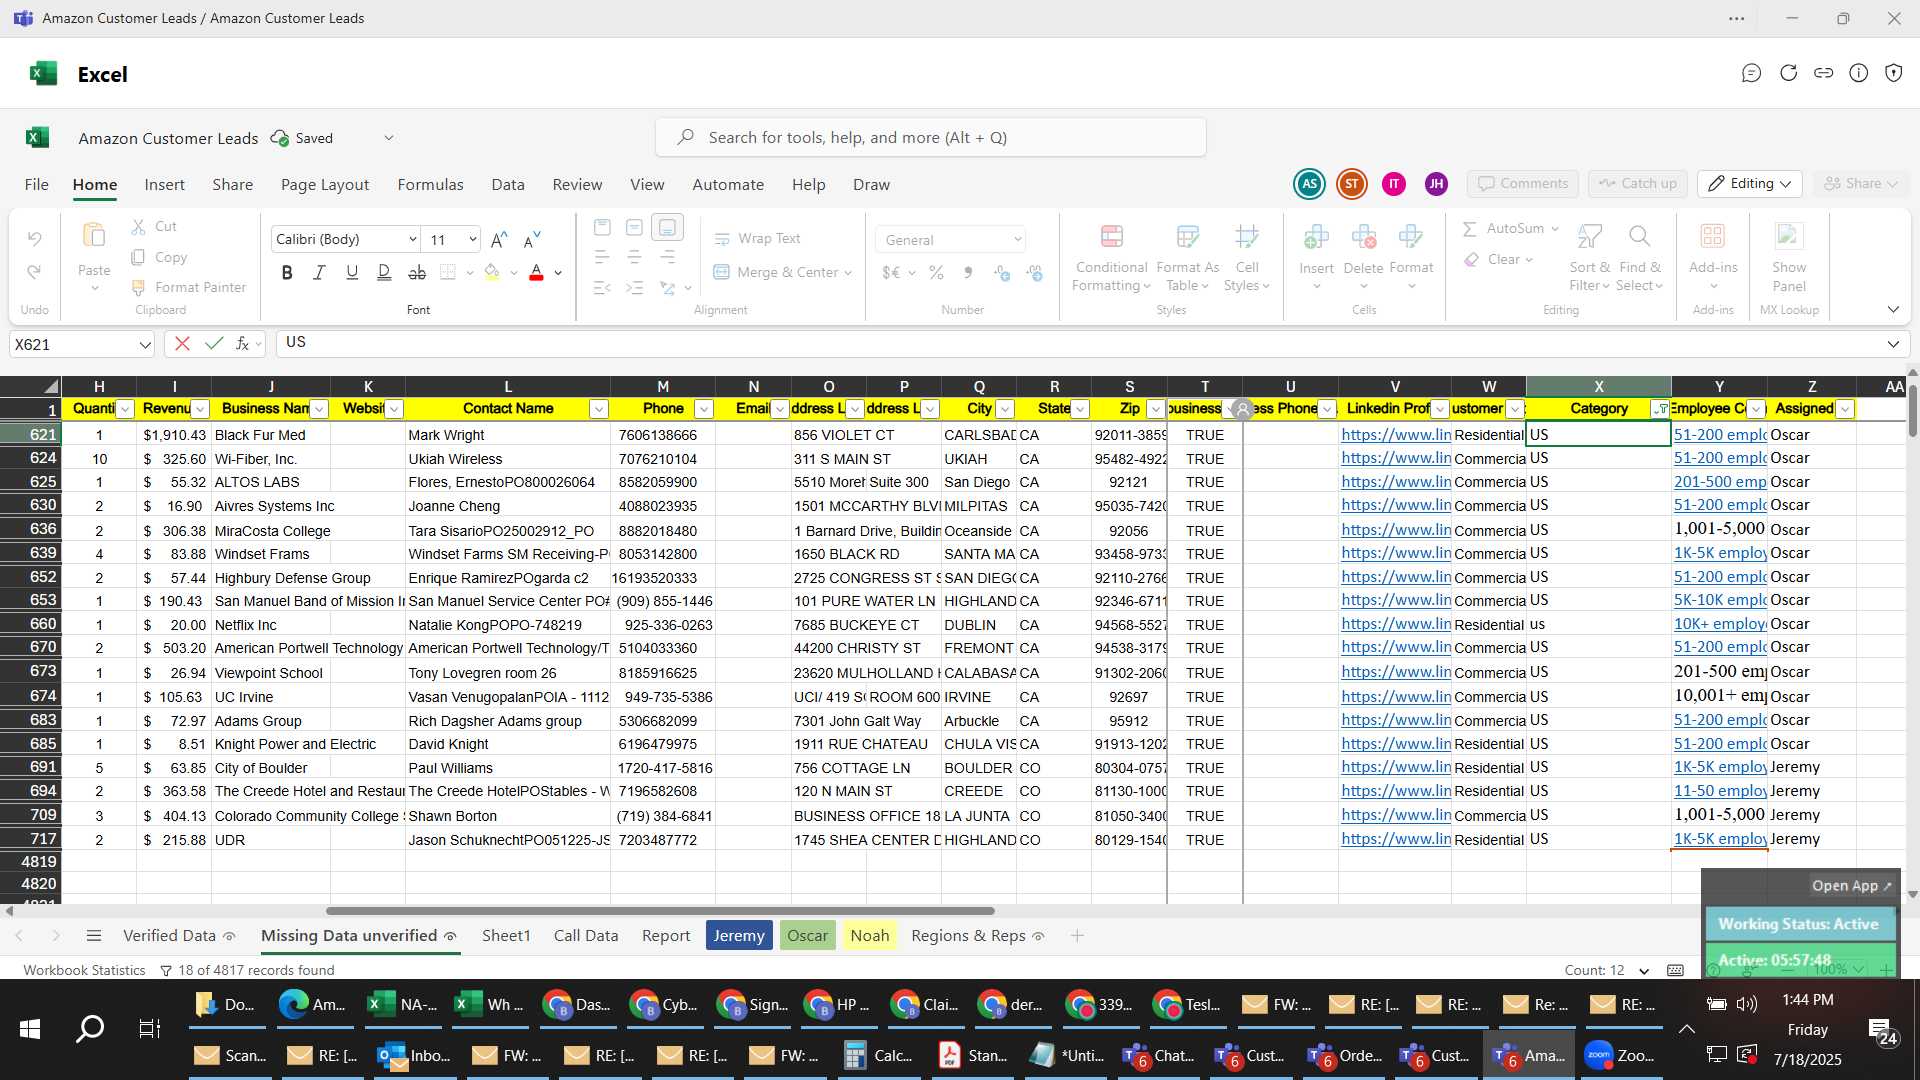The height and width of the screenshot is (1080, 1920).
Task: Select top vertical alignment
Action: tap(602, 228)
